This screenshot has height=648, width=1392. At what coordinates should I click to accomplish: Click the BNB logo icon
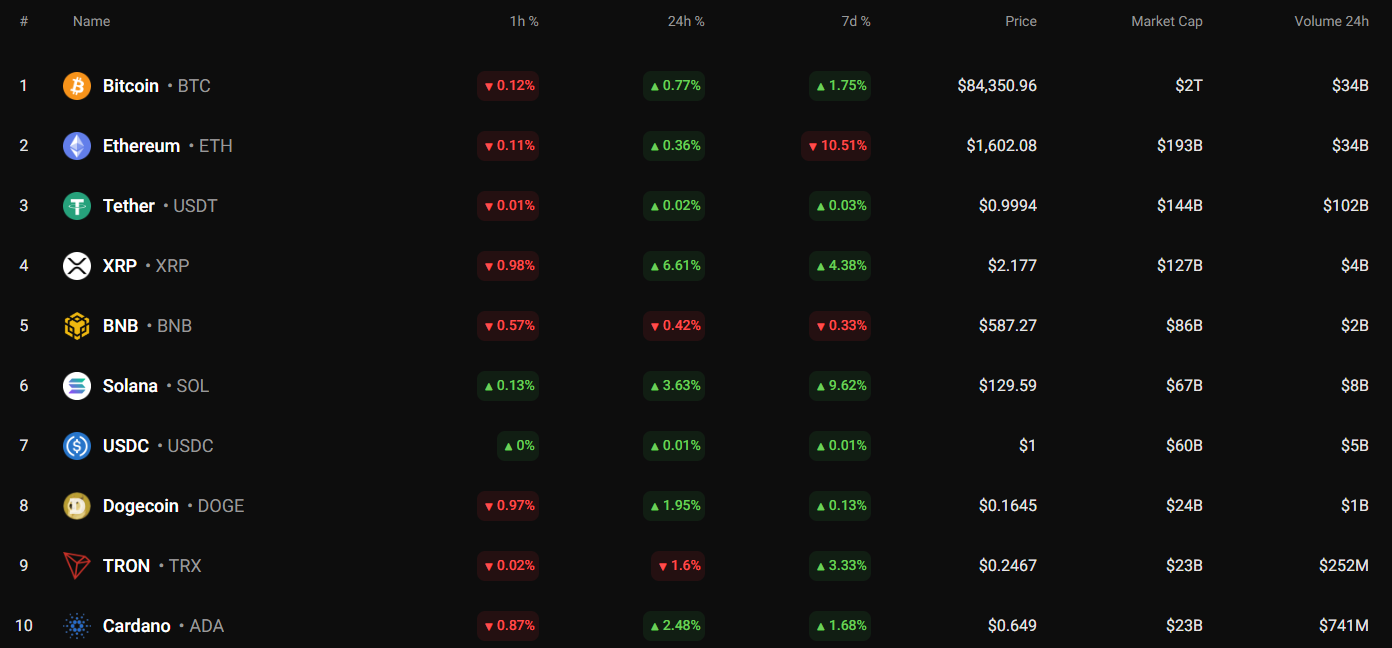click(x=77, y=326)
